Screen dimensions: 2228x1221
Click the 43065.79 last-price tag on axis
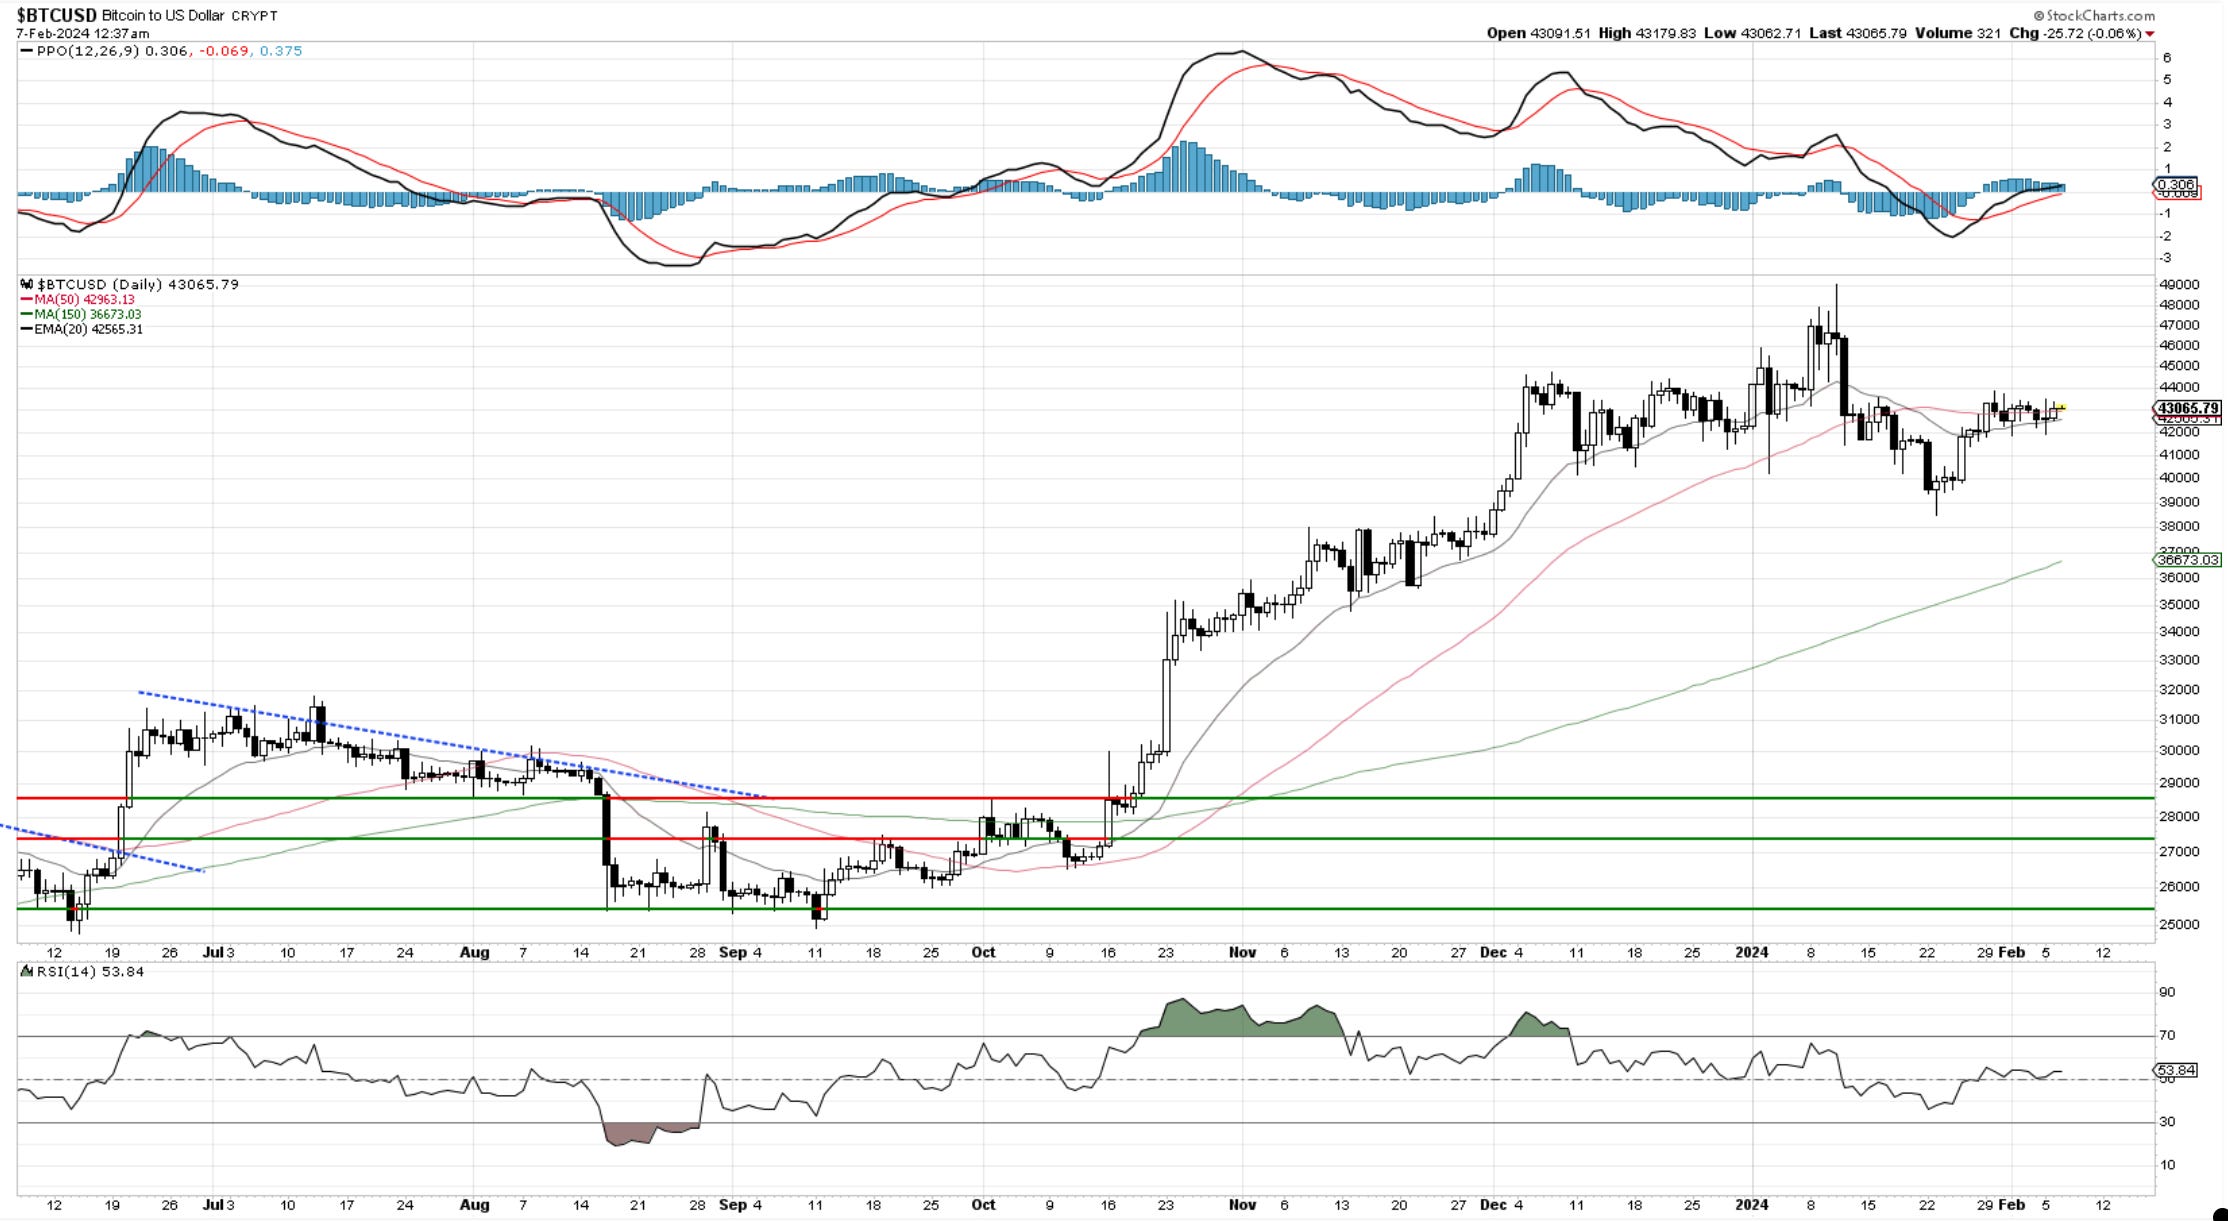[x=2187, y=408]
